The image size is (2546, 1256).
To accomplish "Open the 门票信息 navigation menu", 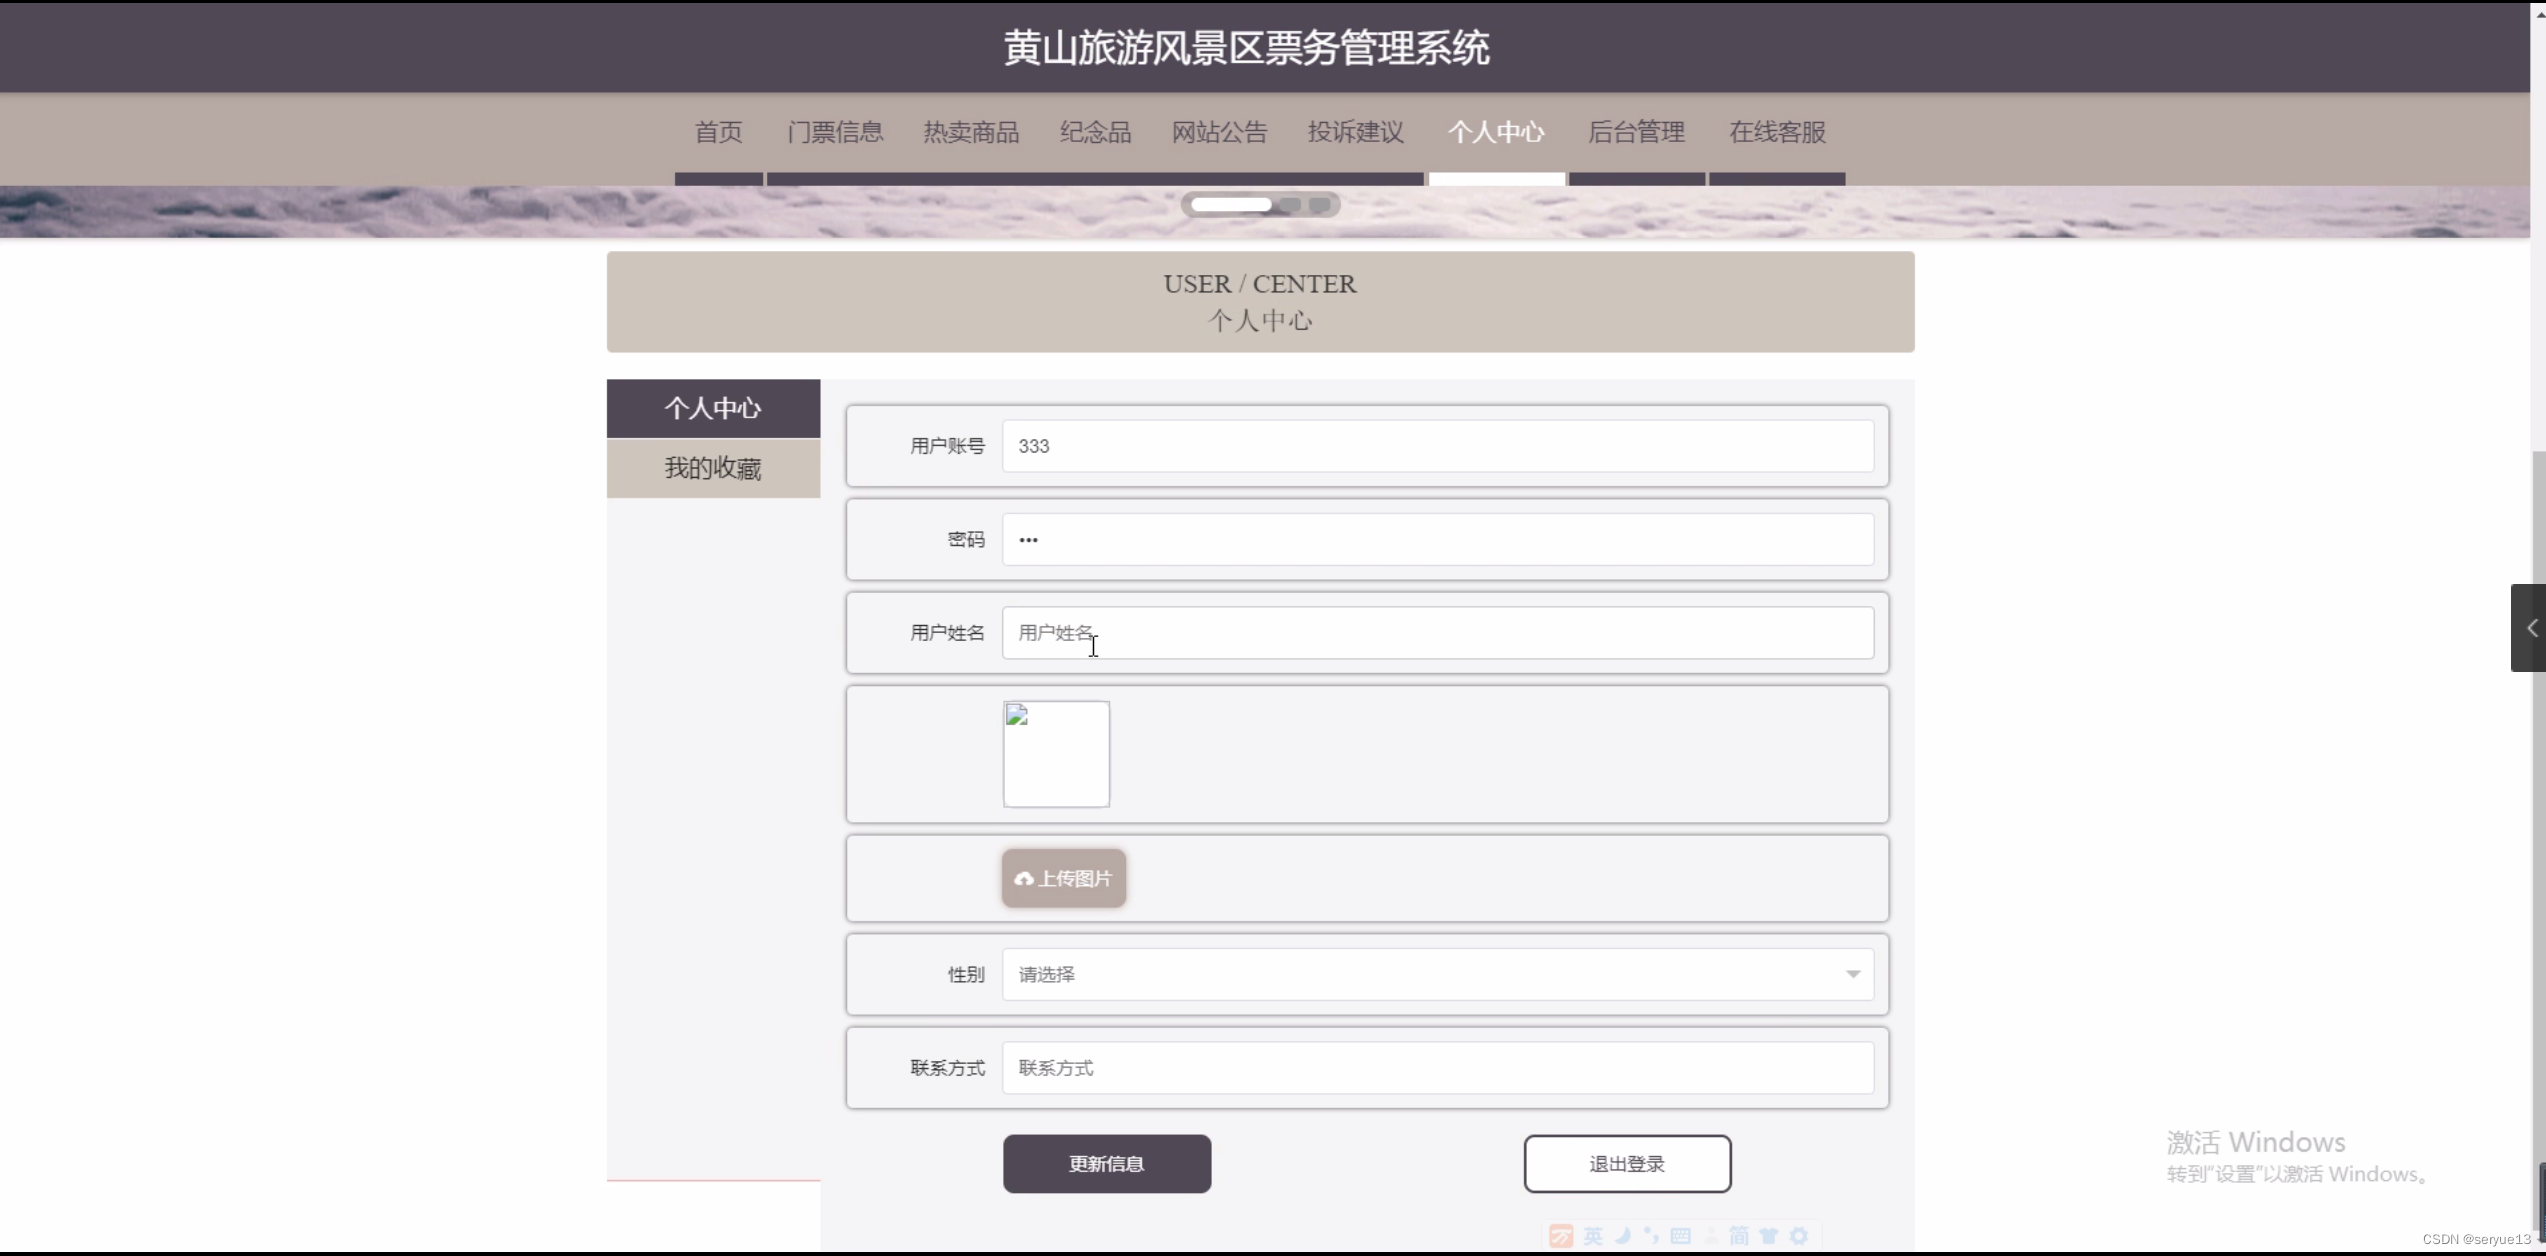I will [835, 131].
